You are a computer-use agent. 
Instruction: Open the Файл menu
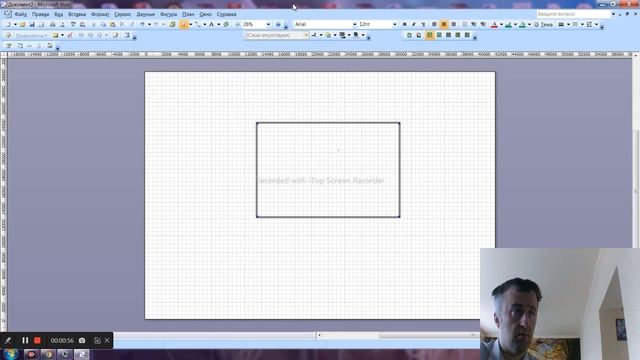pos(20,14)
